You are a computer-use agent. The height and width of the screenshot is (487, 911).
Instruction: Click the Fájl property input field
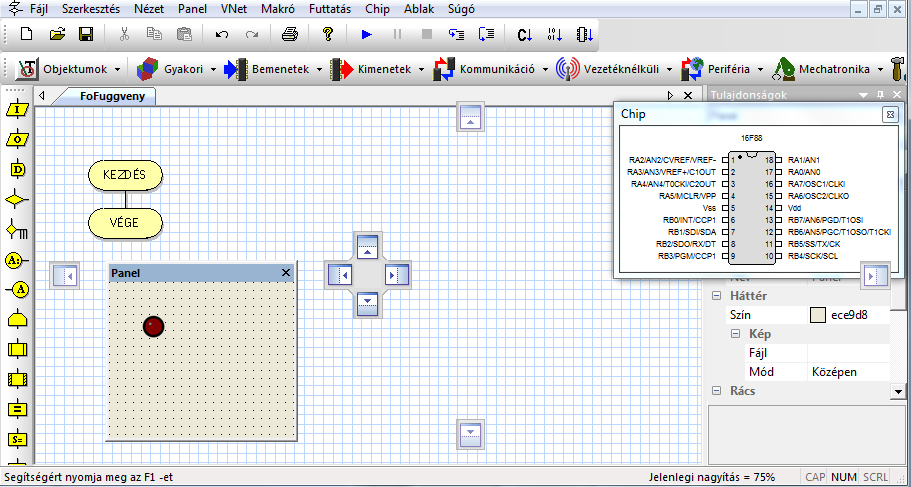pyautogui.click(x=849, y=353)
